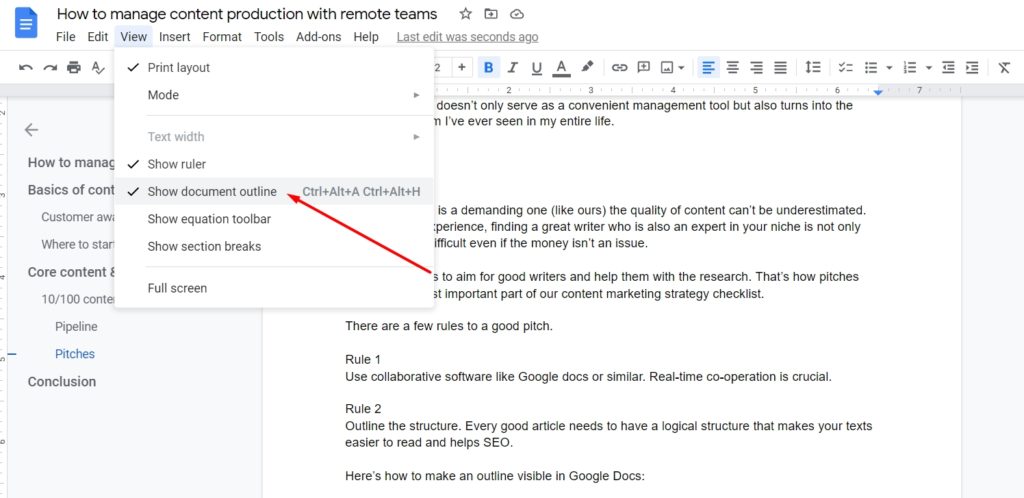Open line spacing options

812,67
